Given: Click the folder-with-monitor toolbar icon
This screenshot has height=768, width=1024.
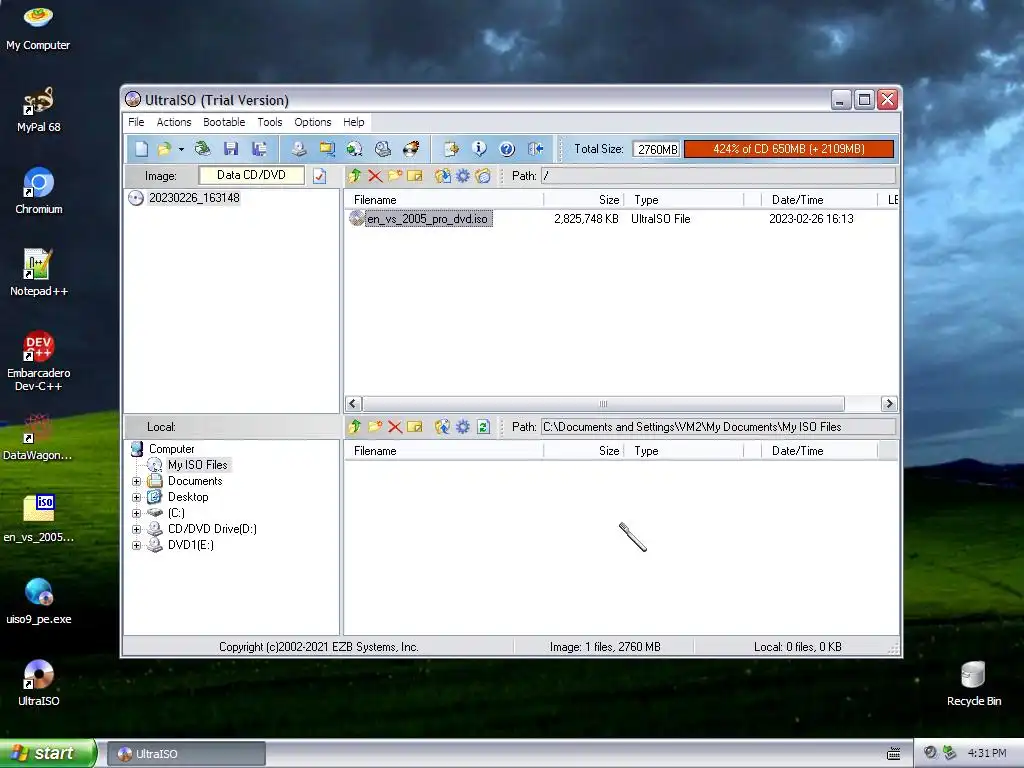Looking at the screenshot, I should 327,149.
